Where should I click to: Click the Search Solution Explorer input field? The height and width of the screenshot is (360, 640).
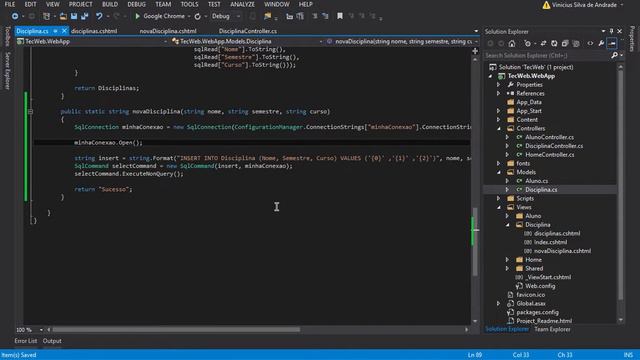tap(547, 55)
